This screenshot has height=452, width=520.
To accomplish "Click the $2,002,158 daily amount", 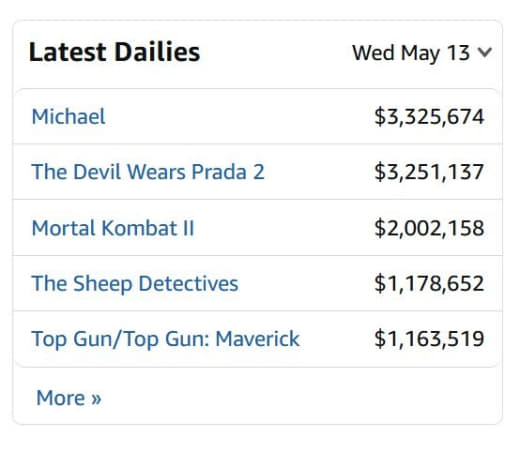I will [429, 228].
